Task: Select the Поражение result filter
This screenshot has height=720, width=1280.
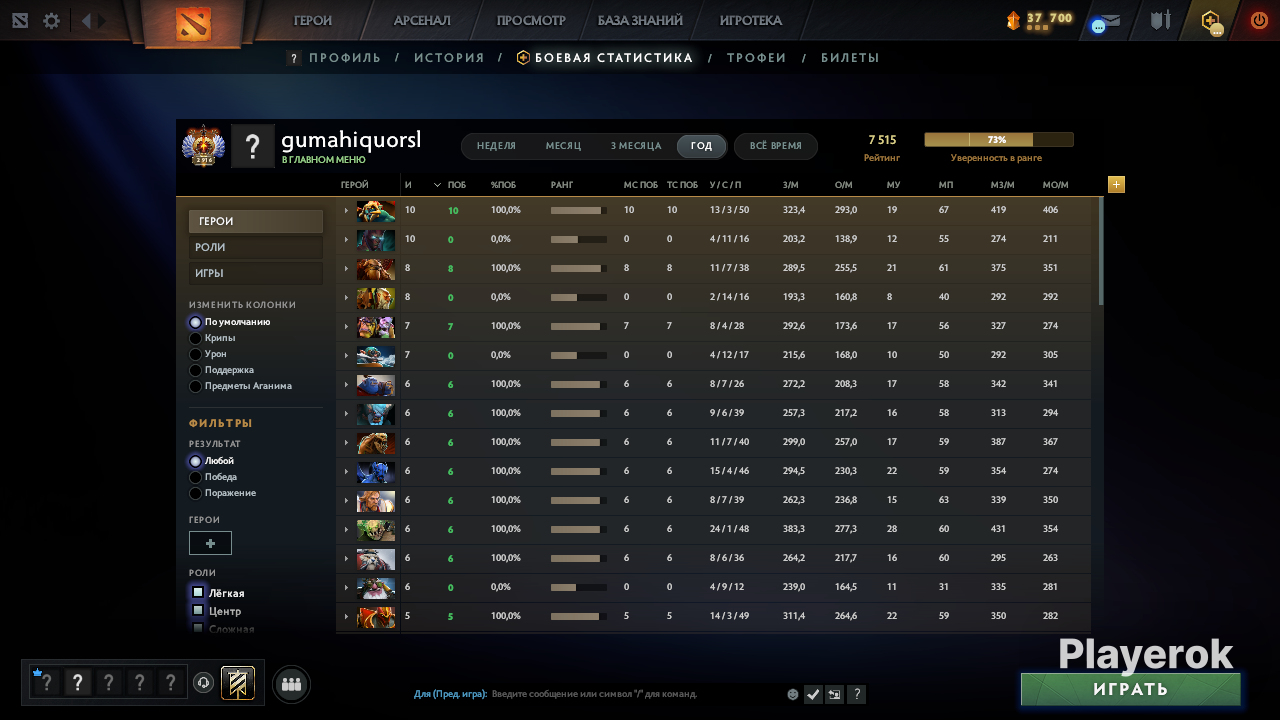Action: pos(196,494)
